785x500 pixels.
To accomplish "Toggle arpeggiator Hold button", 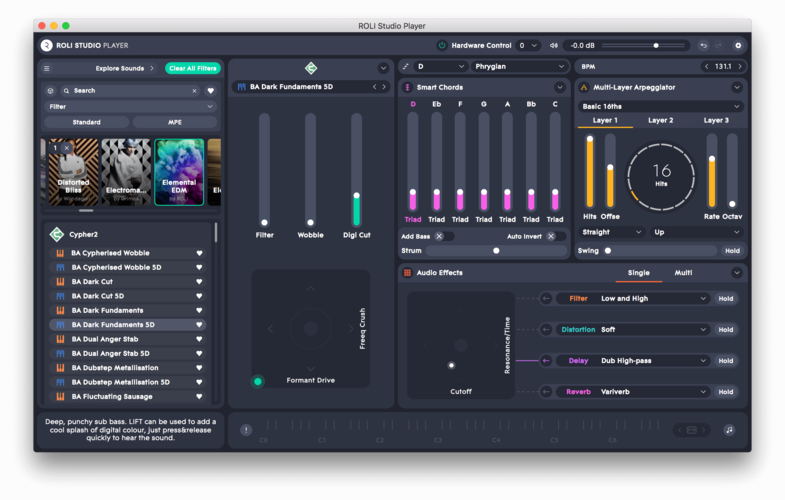I will click(x=732, y=251).
